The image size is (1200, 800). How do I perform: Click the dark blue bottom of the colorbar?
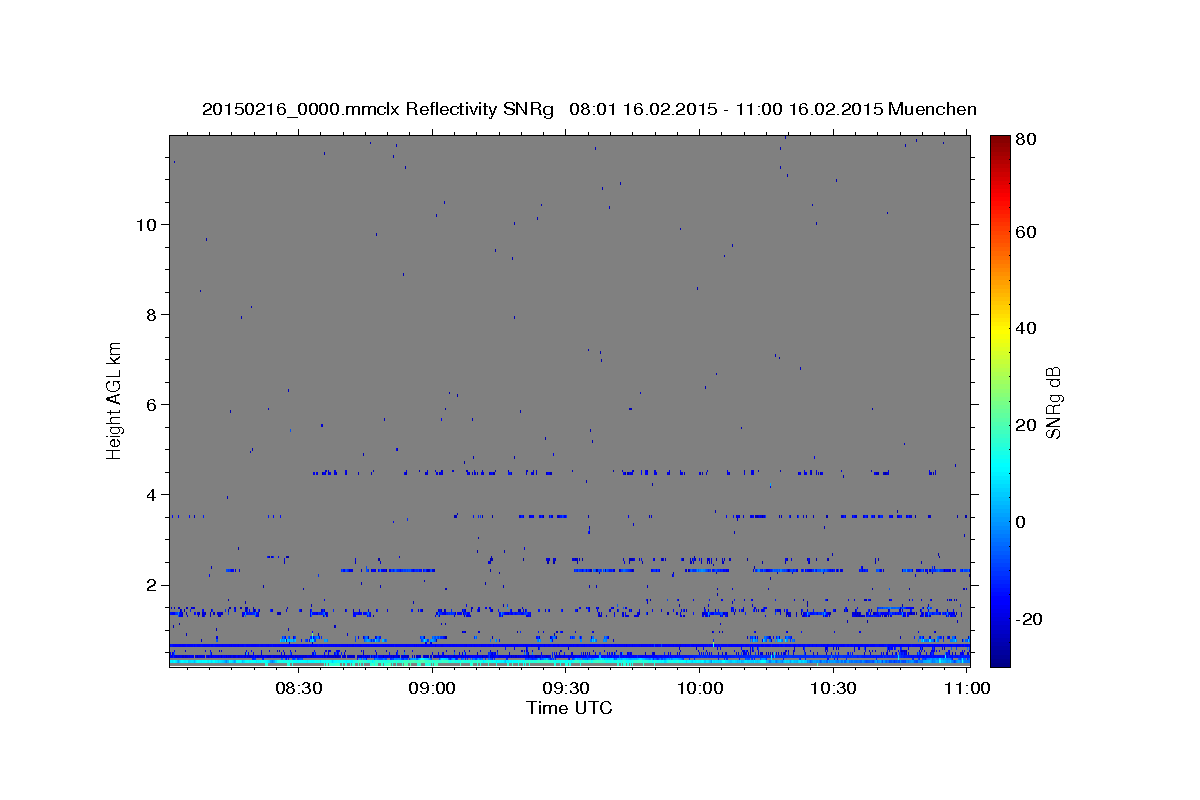pos(1000,656)
